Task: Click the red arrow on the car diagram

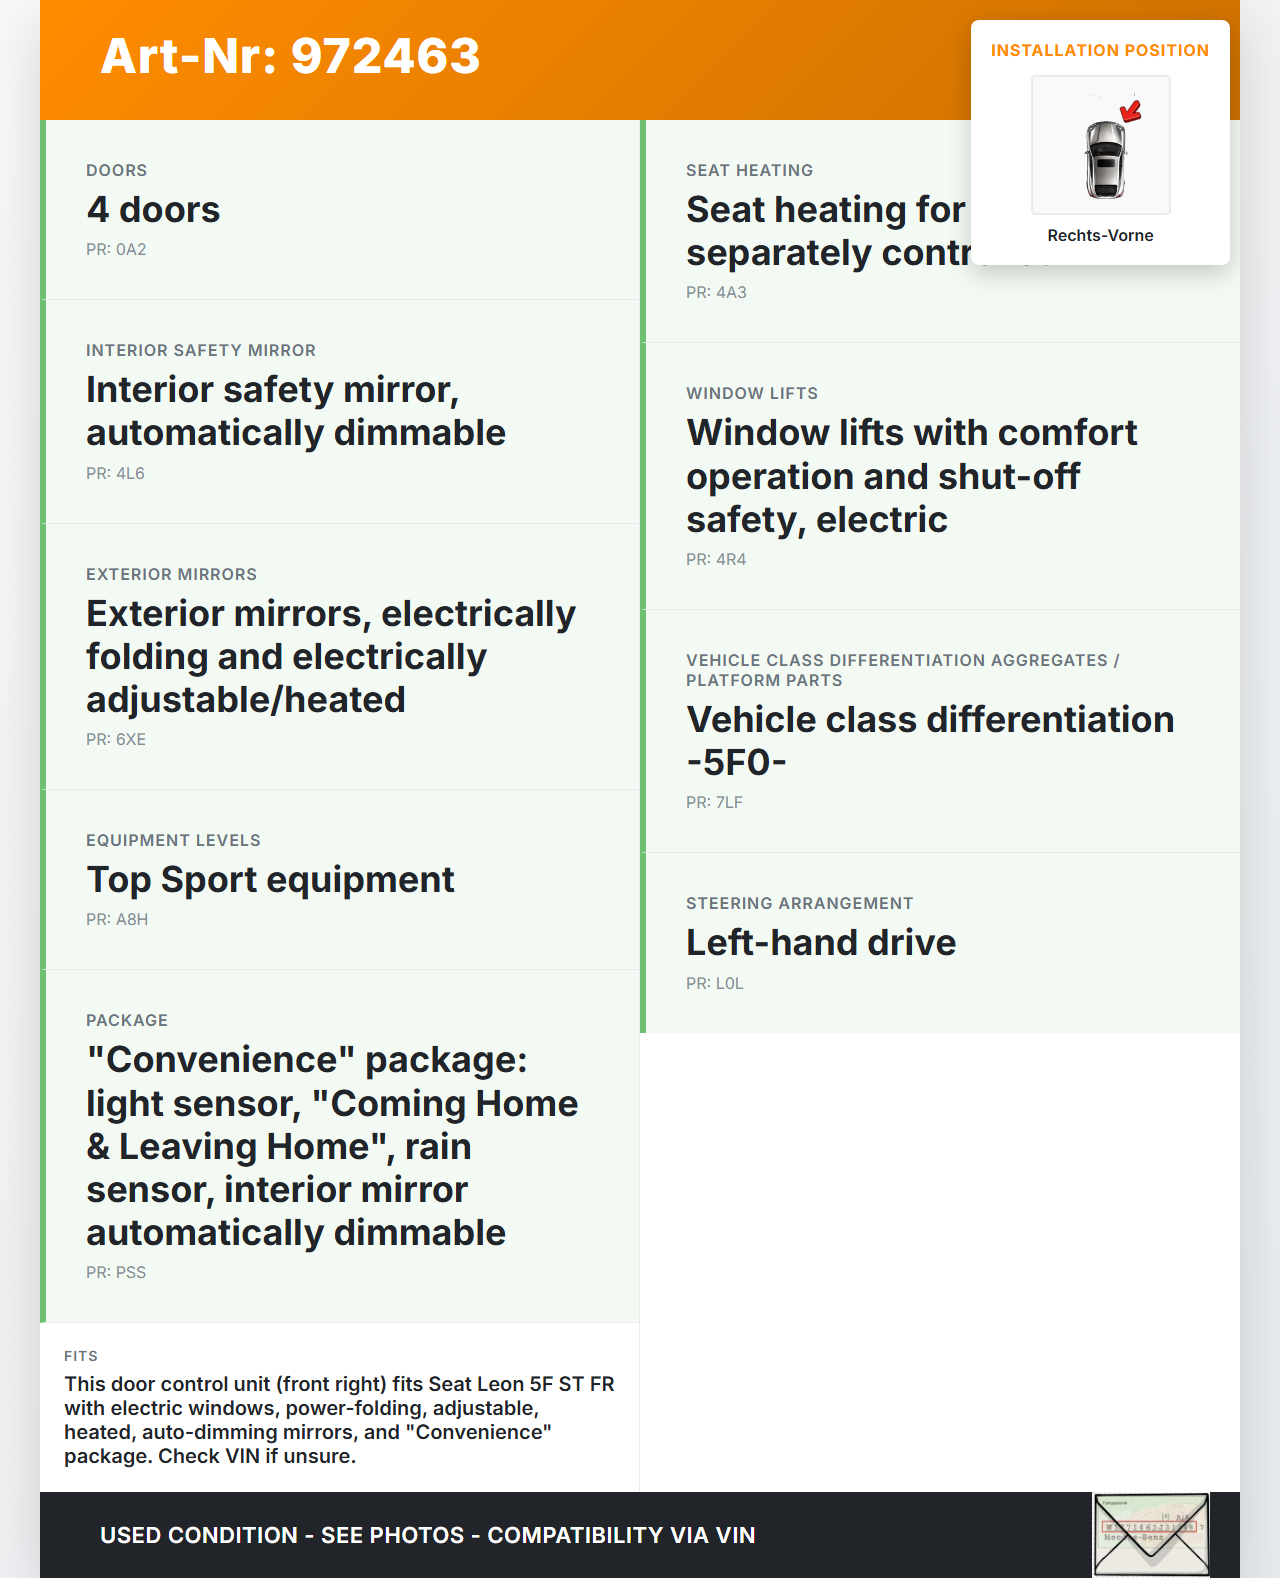Action: 1130,111
